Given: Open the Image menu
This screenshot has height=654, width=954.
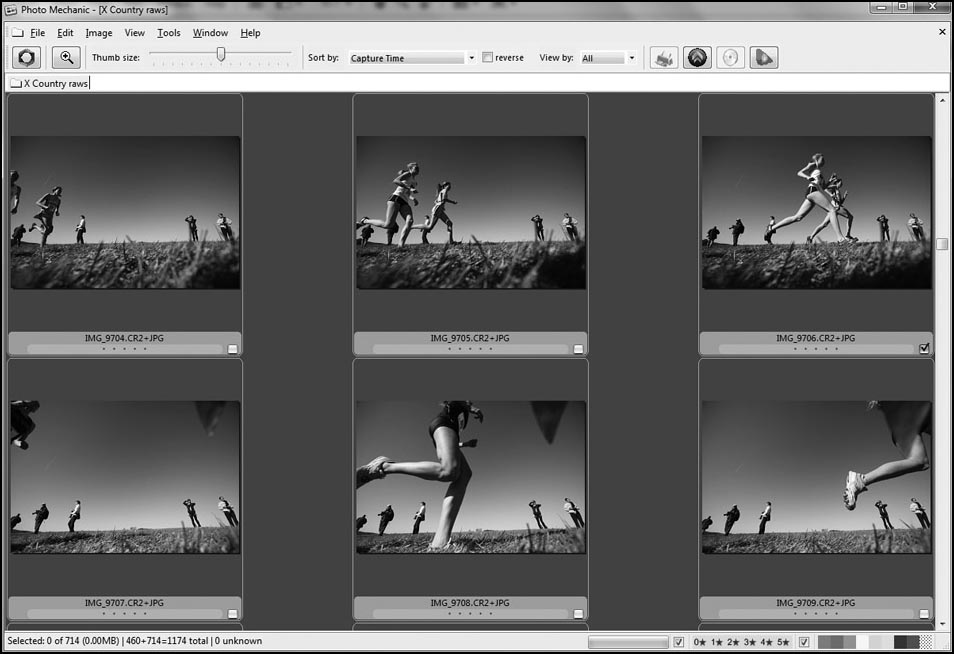Looking at the screenshot, I should pyautogui.click(x=99, y=33).
